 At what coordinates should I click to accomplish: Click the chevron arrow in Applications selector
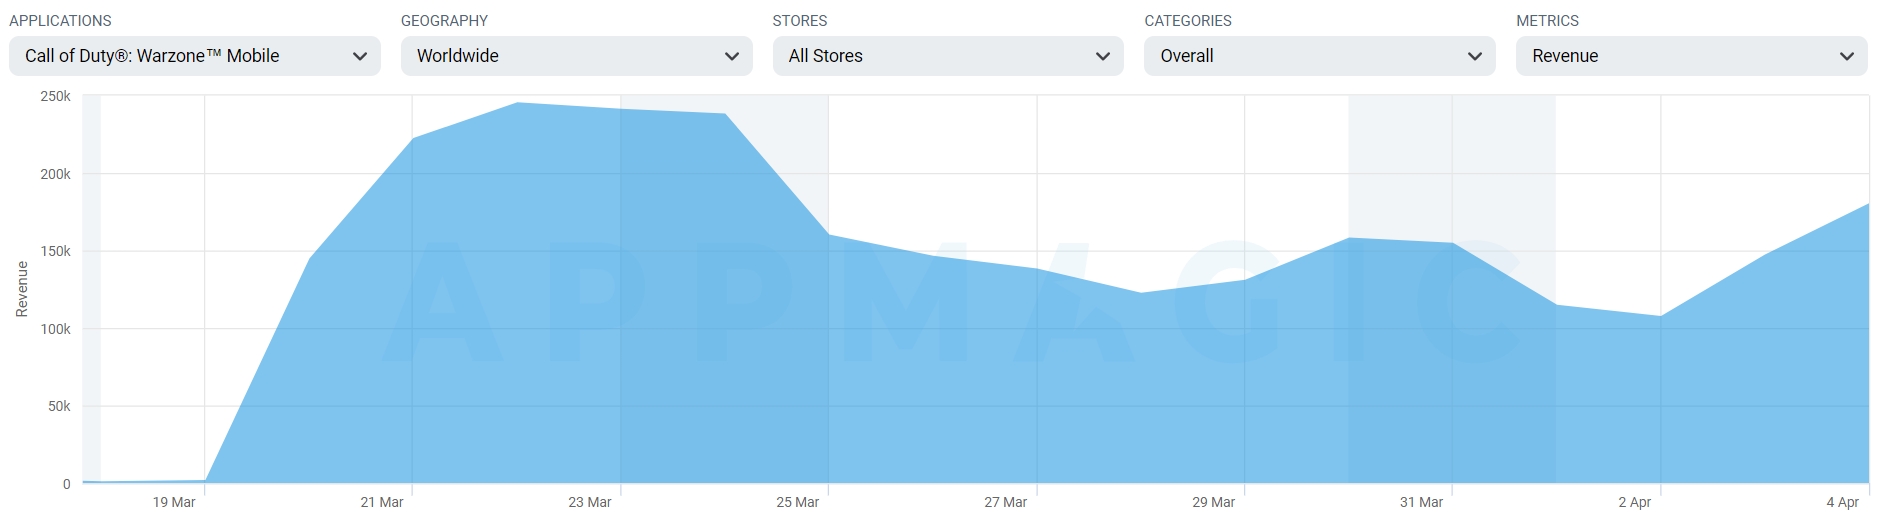[x=360, y=57]
